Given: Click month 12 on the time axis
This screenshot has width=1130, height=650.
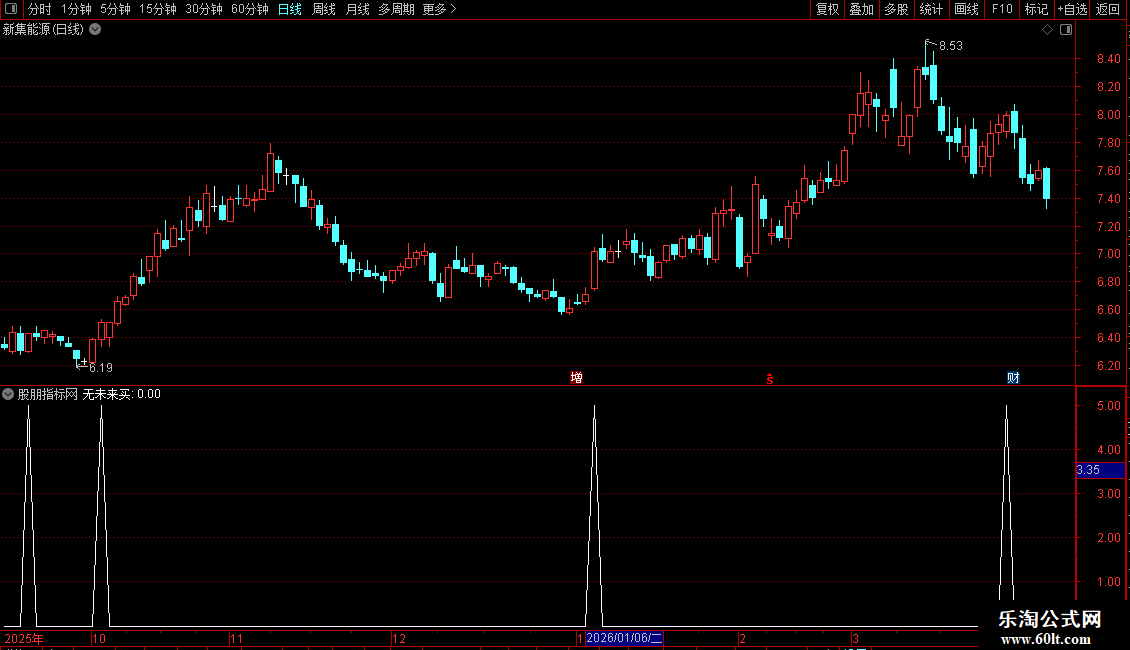Looking at the screenshot, I should (x=399, y=638).
